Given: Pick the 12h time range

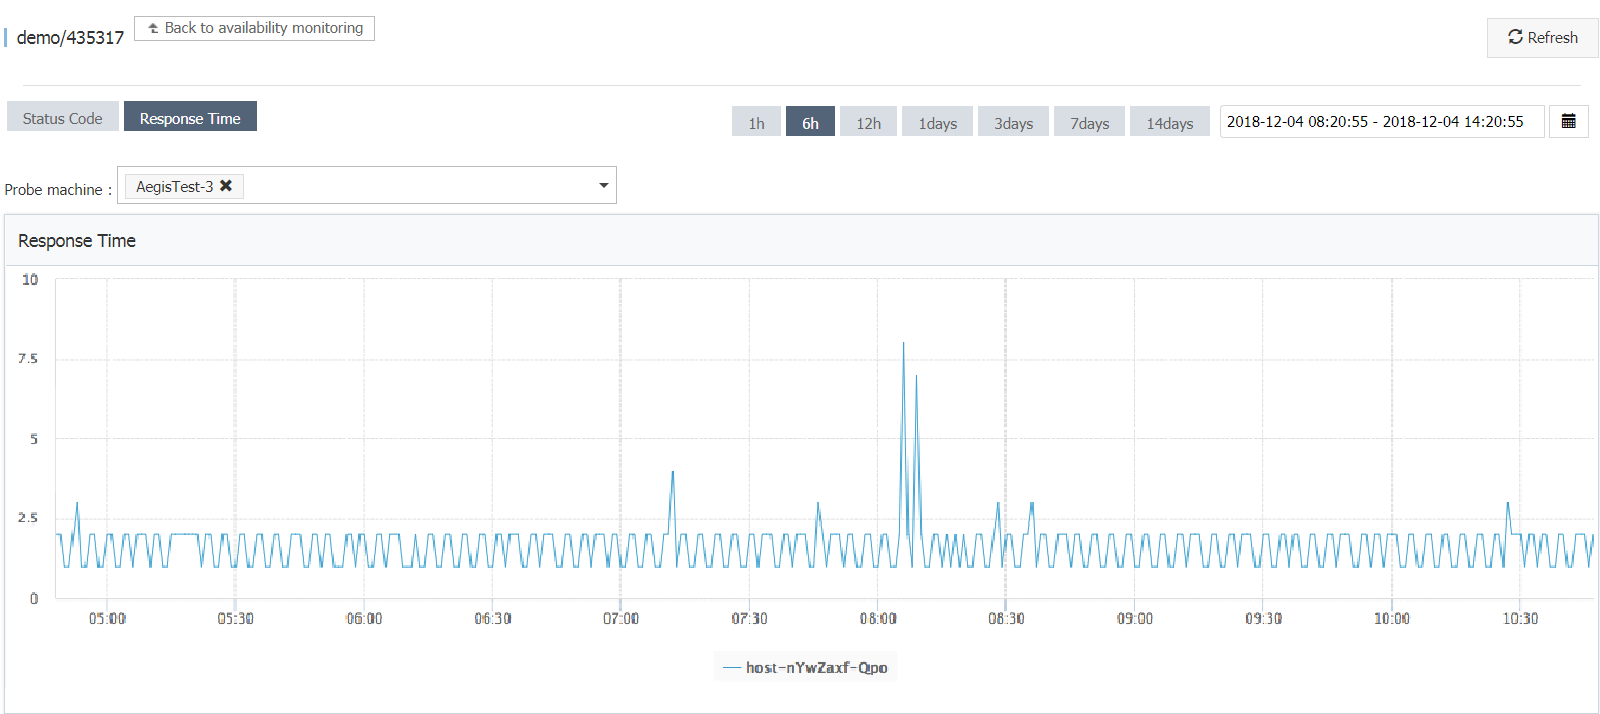Looking at the screenshot, I should 868,123.
